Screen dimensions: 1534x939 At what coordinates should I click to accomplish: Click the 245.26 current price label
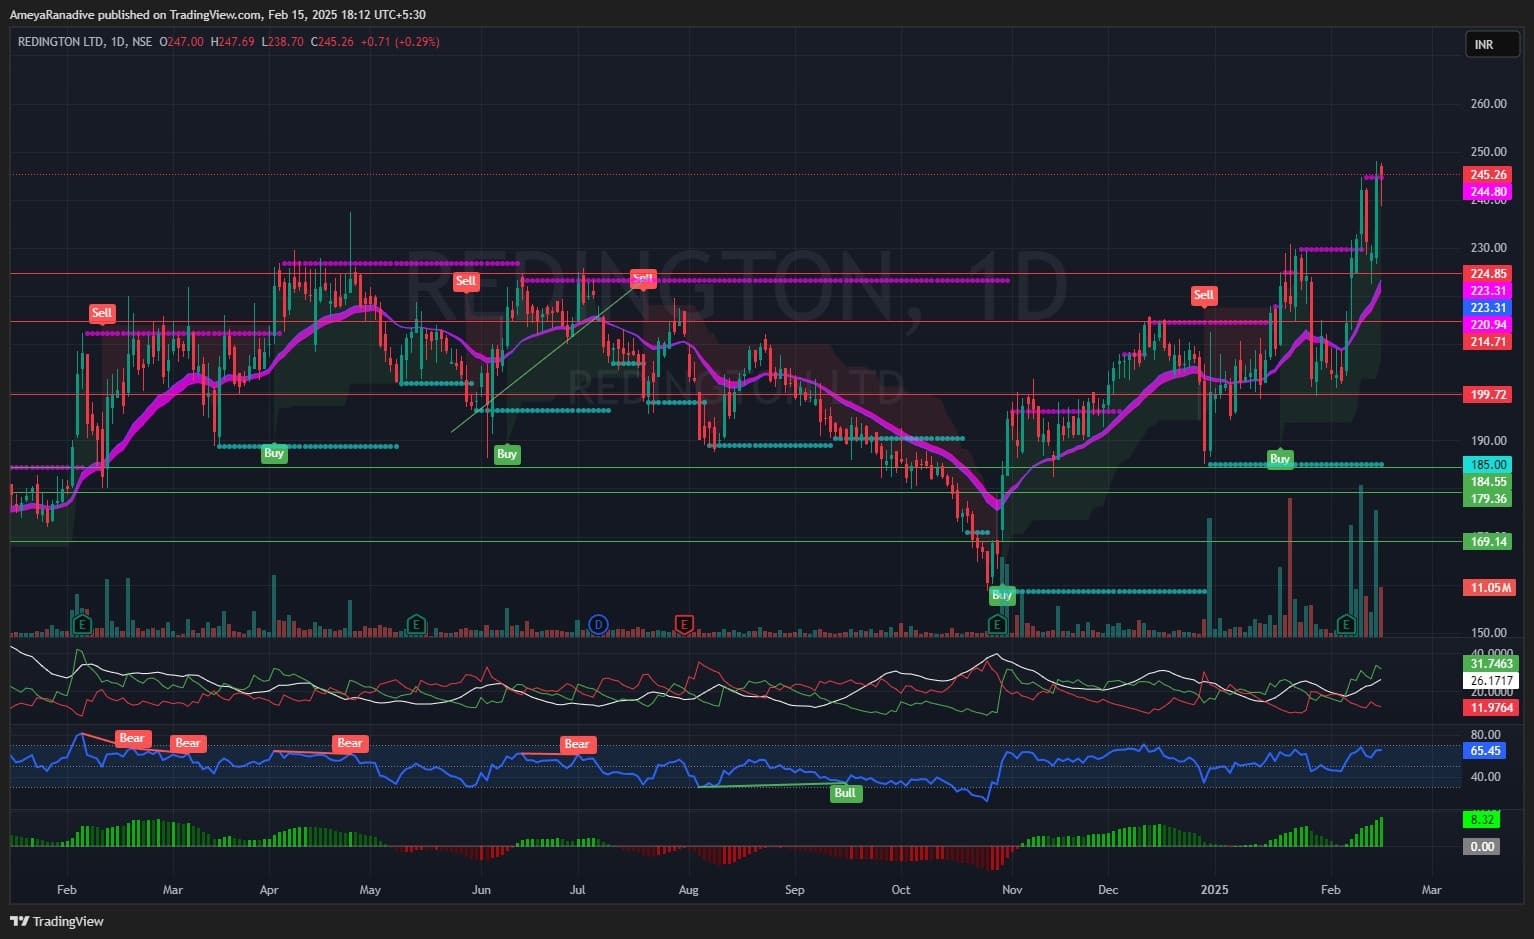1488,175
